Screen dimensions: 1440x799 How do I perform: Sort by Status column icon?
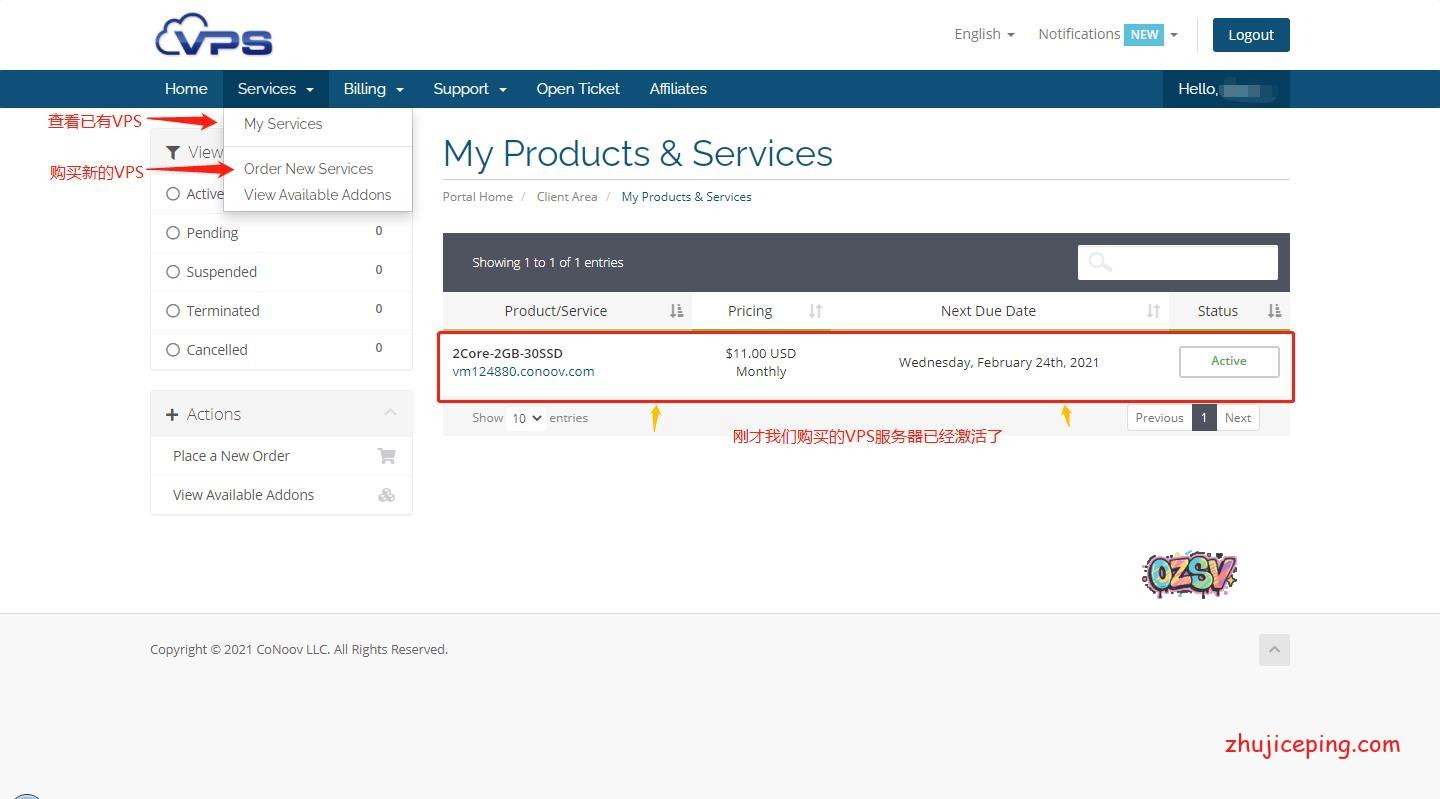pyautogui.click(x=1274, y=311)
